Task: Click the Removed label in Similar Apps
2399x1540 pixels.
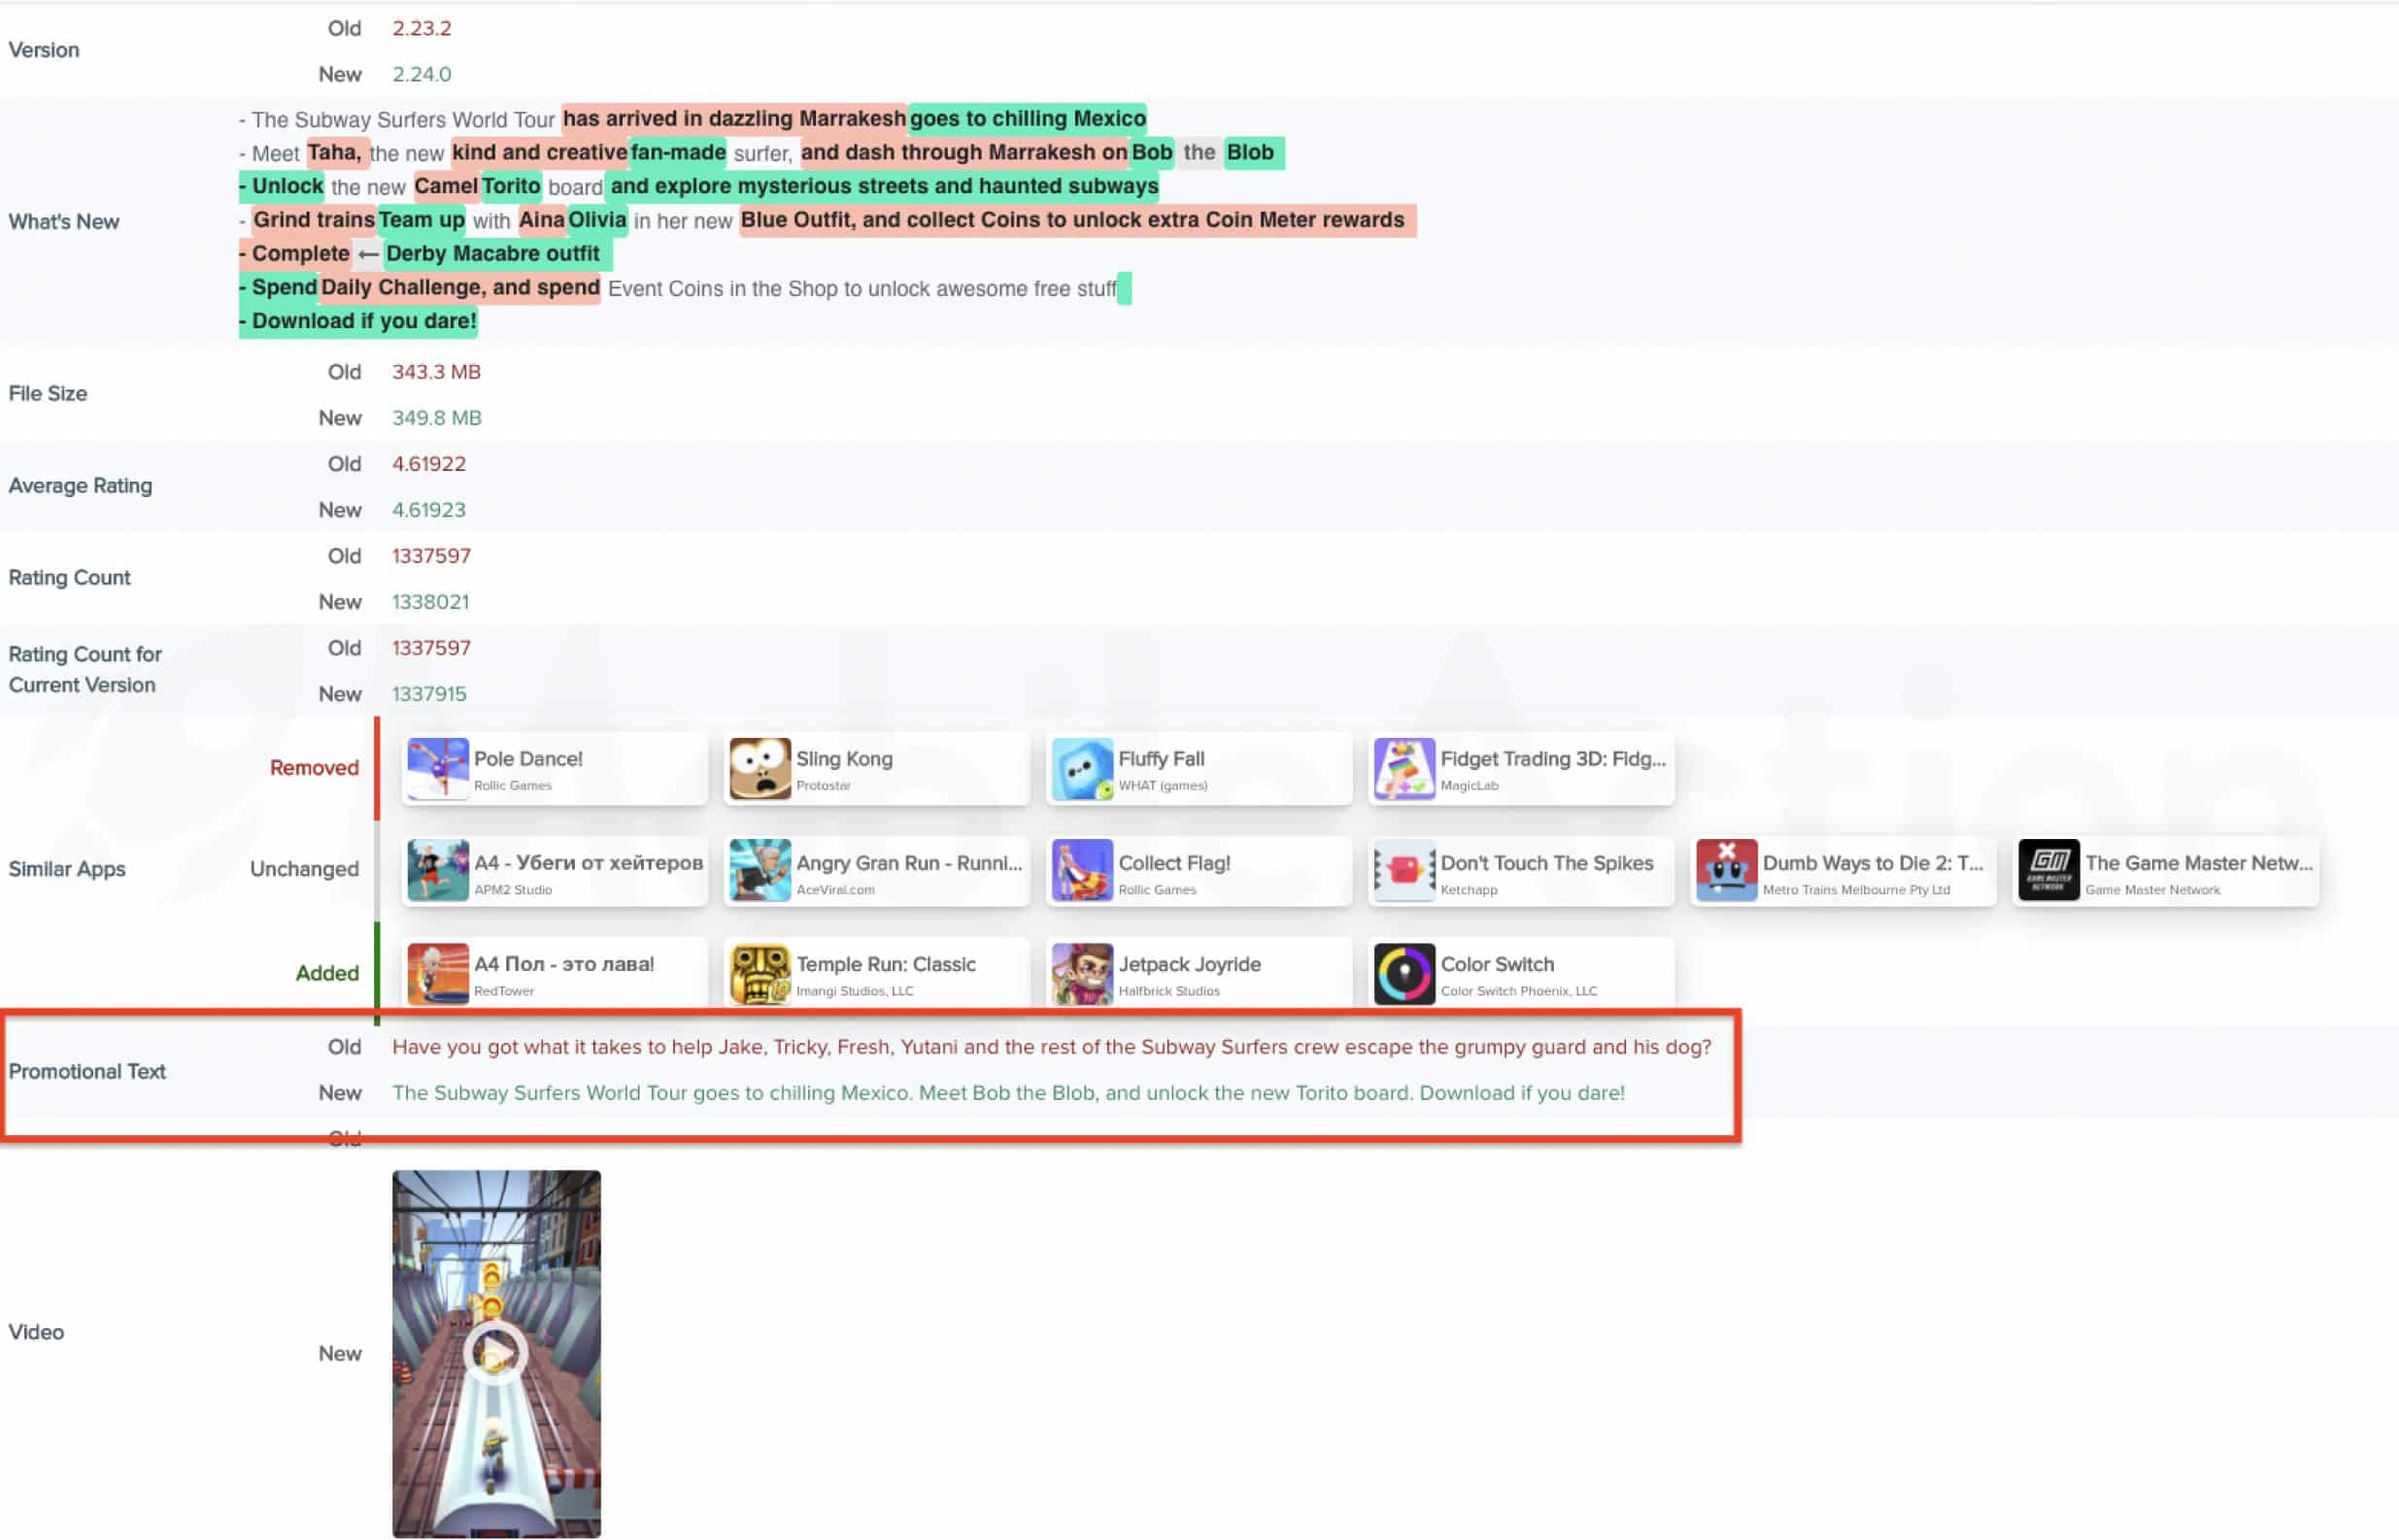Action: pyautogui.click(x=314, y=768)
